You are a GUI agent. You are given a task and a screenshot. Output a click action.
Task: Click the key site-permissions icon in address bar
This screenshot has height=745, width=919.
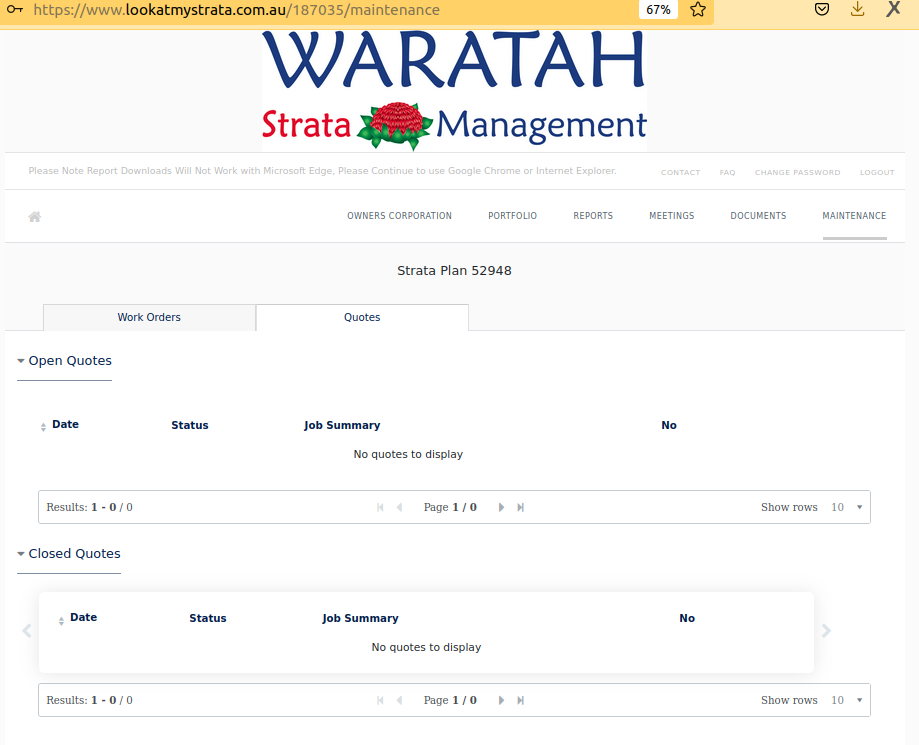coord(15,9)
